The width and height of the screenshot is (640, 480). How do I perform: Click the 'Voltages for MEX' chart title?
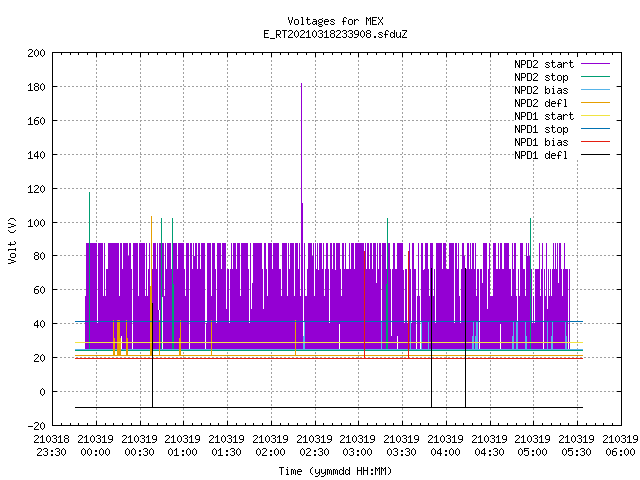(x=335, y=21)
